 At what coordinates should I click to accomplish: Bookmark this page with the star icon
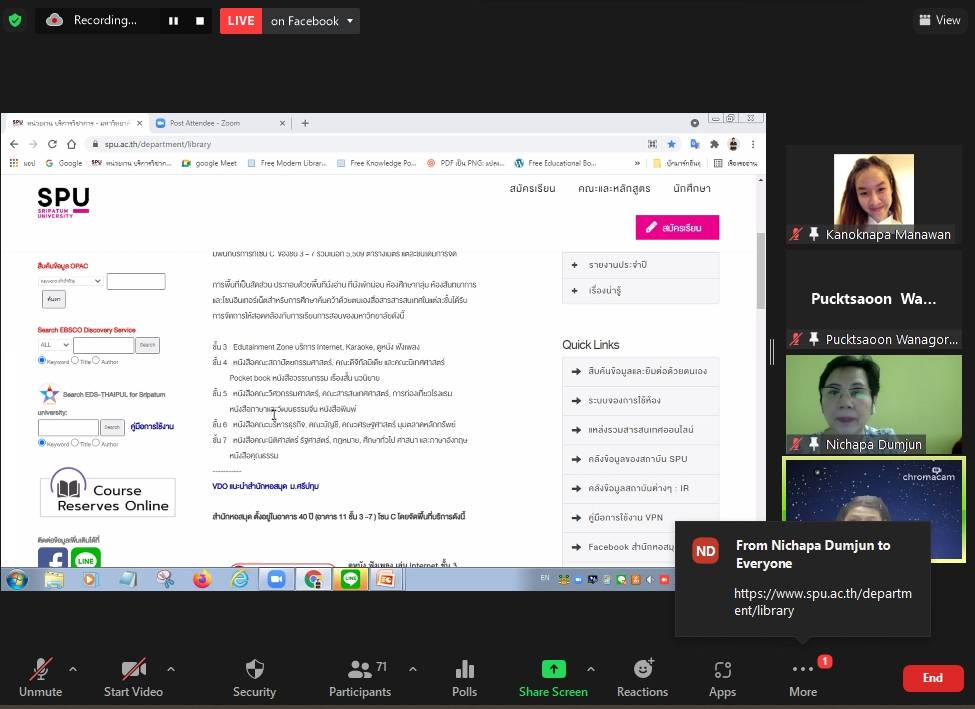pyautogui.click(x=672, y=144)
